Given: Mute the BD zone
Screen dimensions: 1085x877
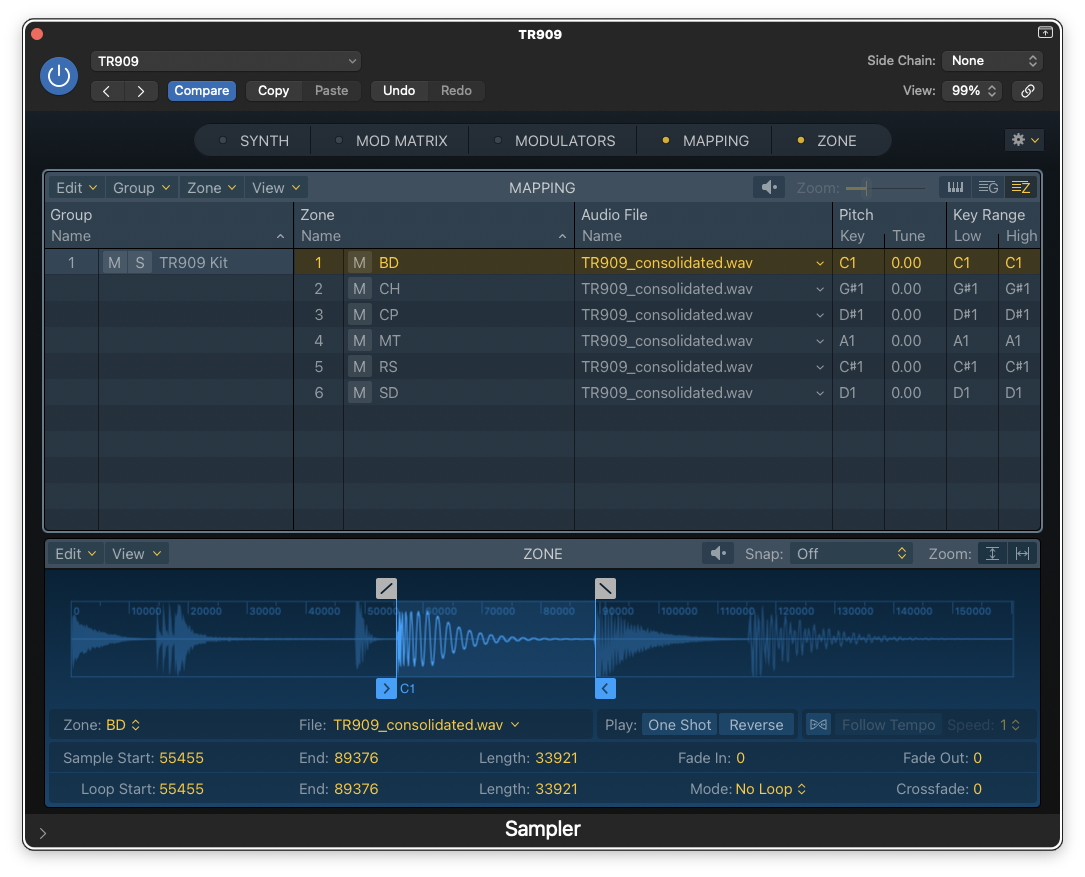Looking at the screenshot, I should tap(359, 263).
